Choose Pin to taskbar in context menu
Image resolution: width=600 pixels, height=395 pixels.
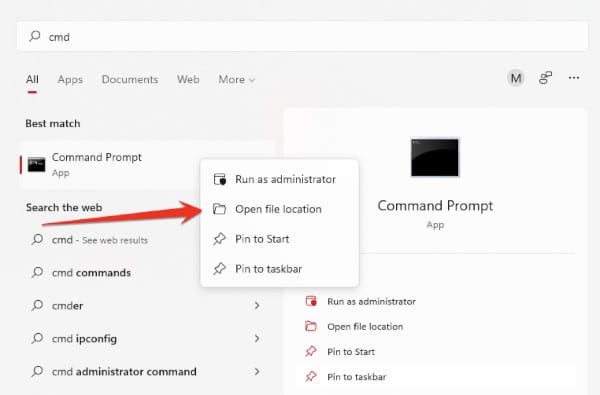pos(279,269)
